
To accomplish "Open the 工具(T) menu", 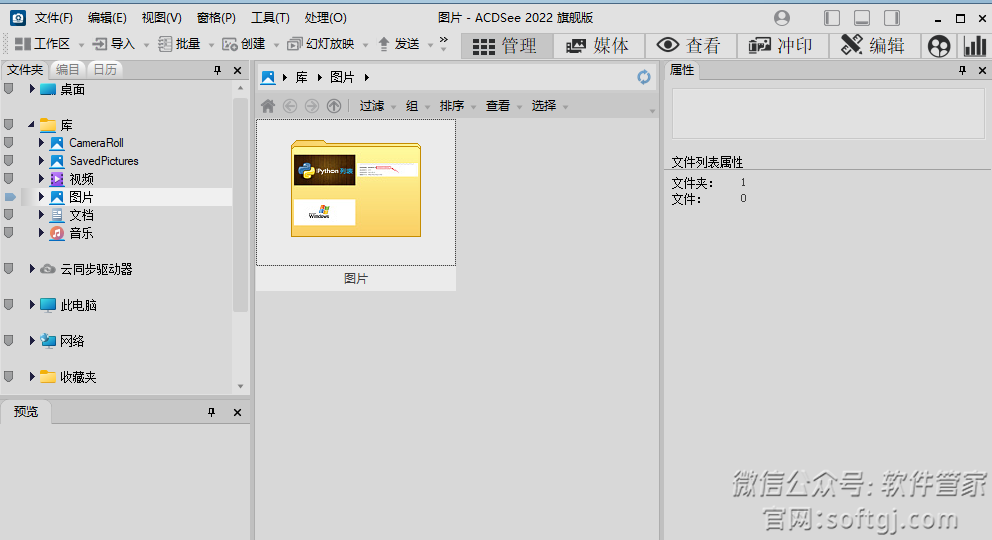I will point(270,18).
